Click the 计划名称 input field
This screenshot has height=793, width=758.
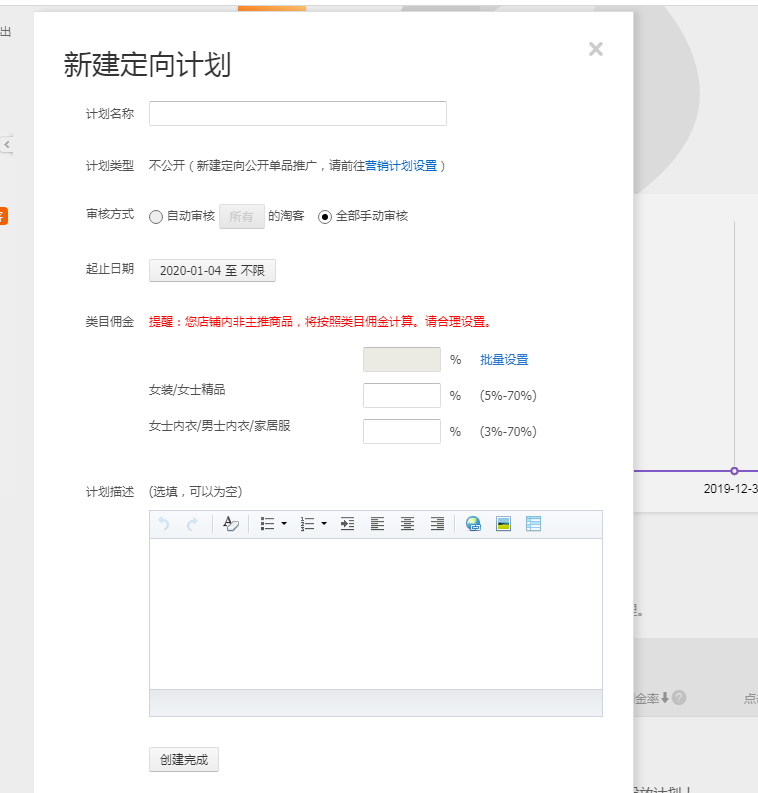[297, 114]
